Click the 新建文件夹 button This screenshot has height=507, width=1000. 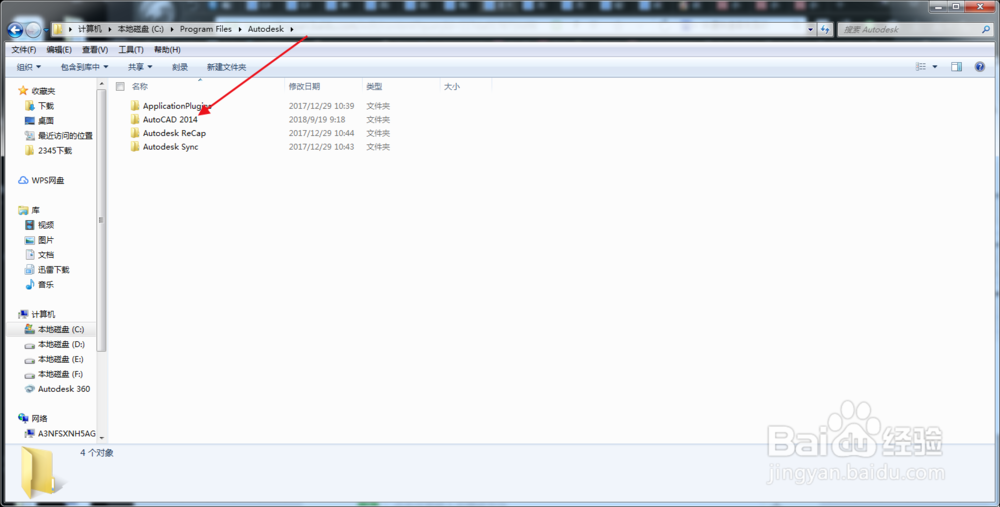coord(226,67)
